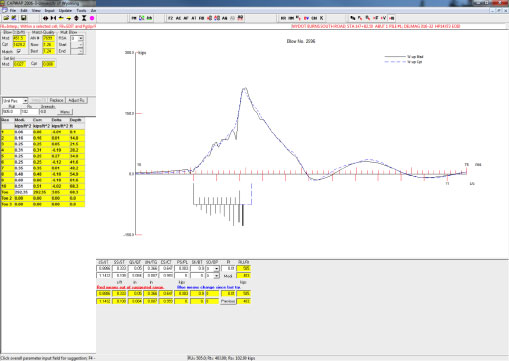Click the Replace button
The image size is (509, 361).
point(56,100)
